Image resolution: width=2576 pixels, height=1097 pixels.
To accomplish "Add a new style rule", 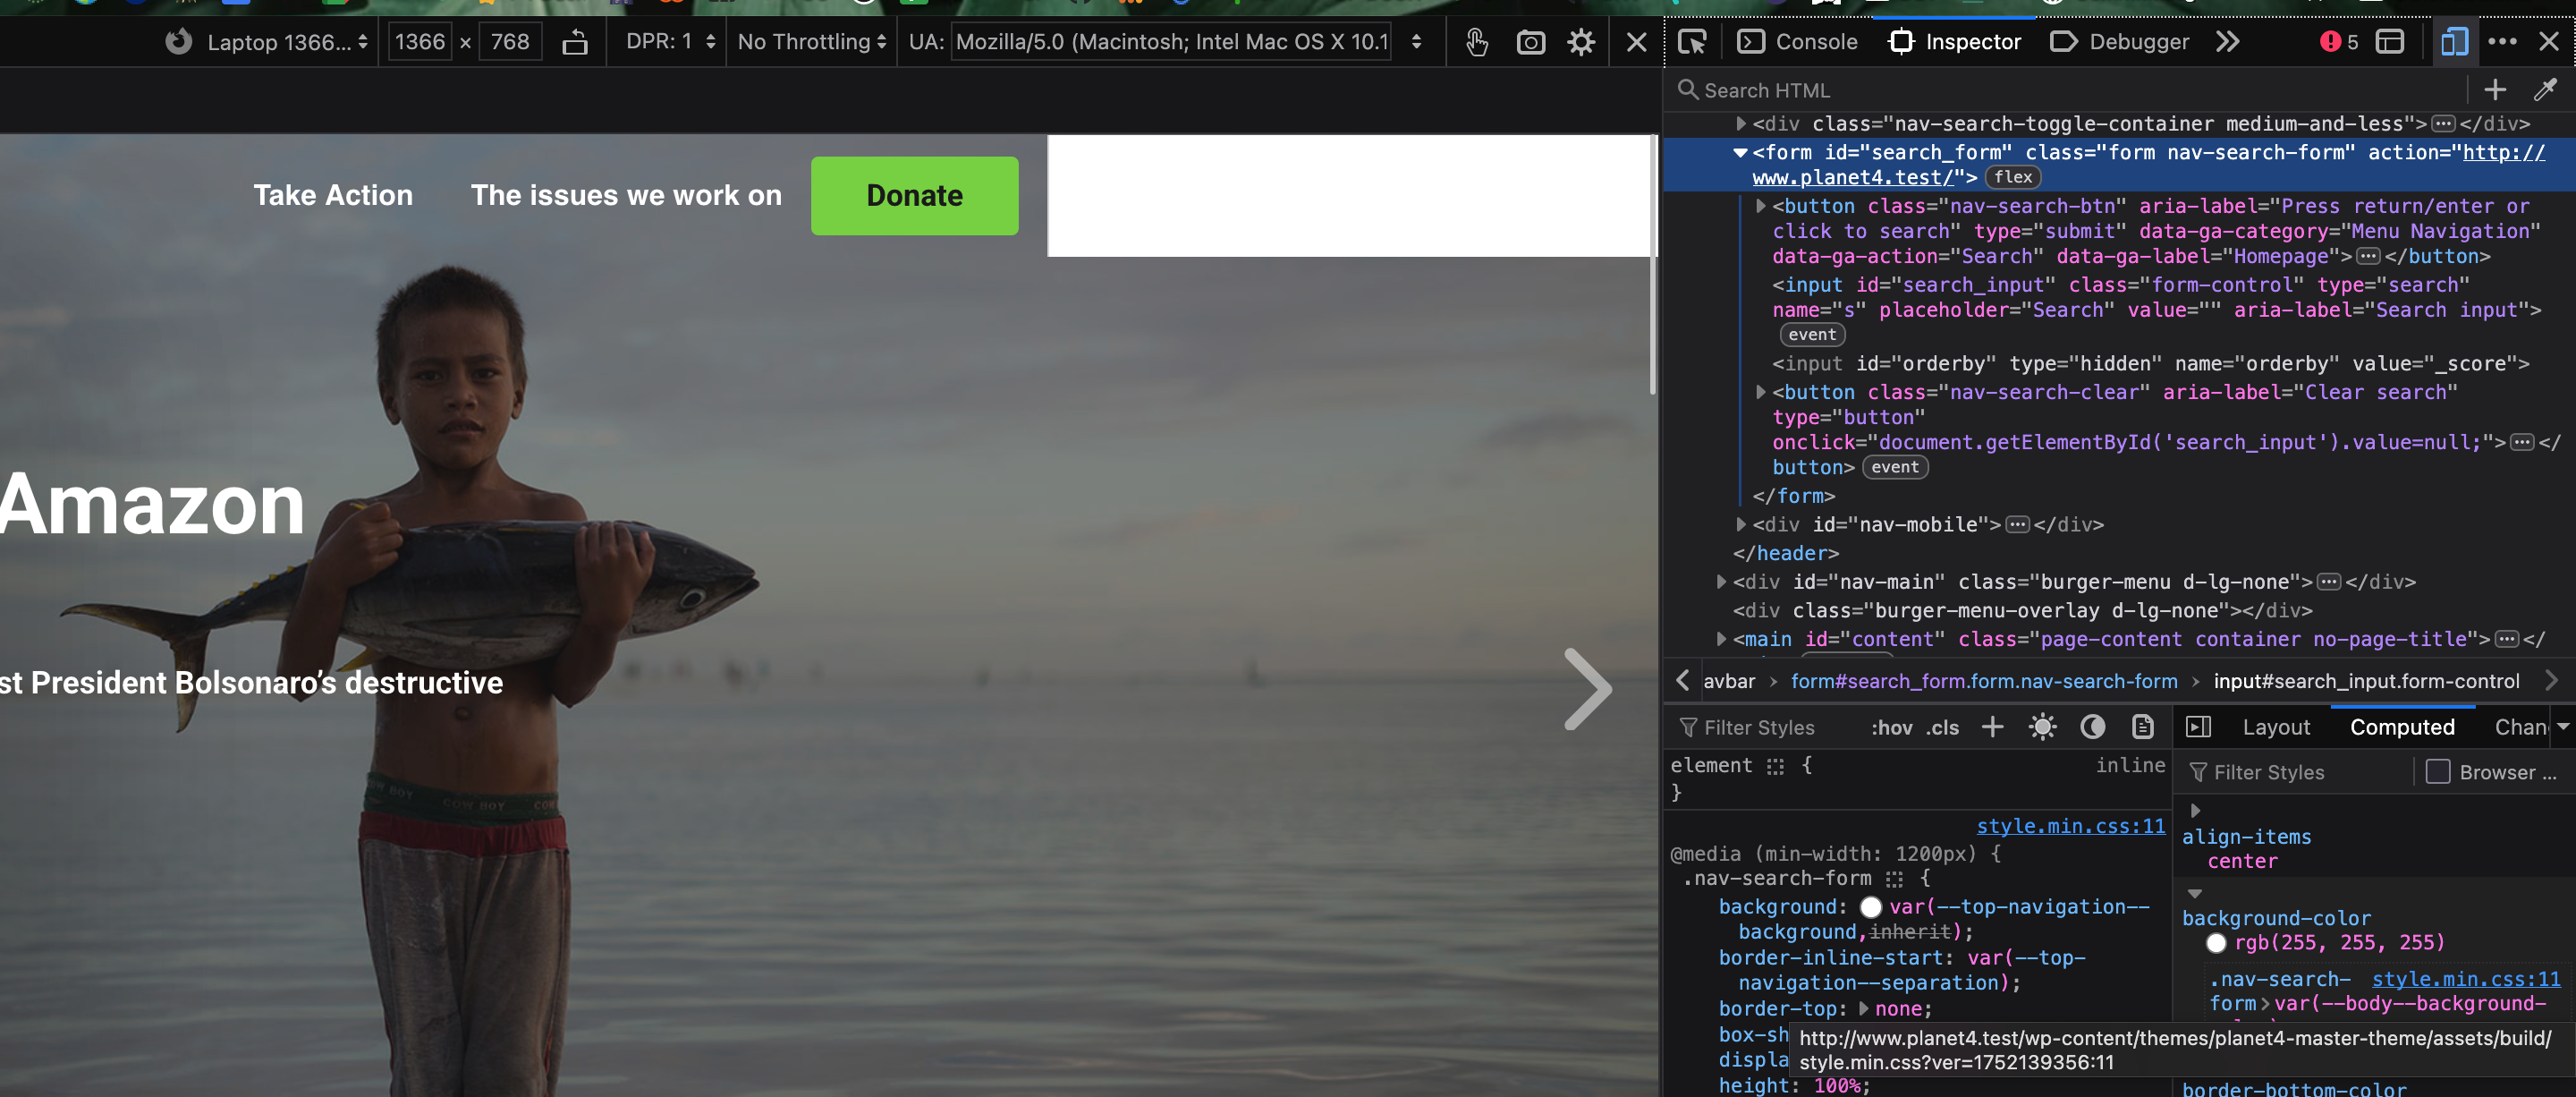I will pyautogui.click(x=1992, y=727).
